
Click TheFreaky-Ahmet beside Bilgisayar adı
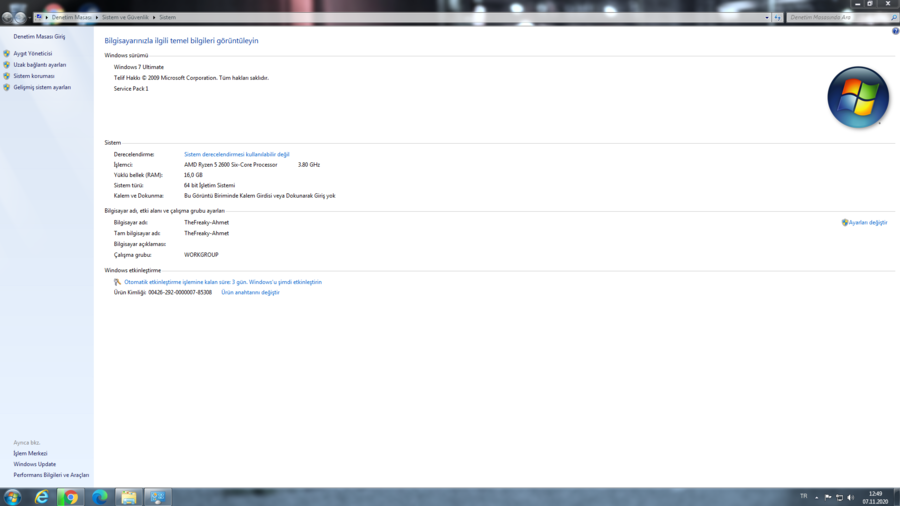(206, 223)
